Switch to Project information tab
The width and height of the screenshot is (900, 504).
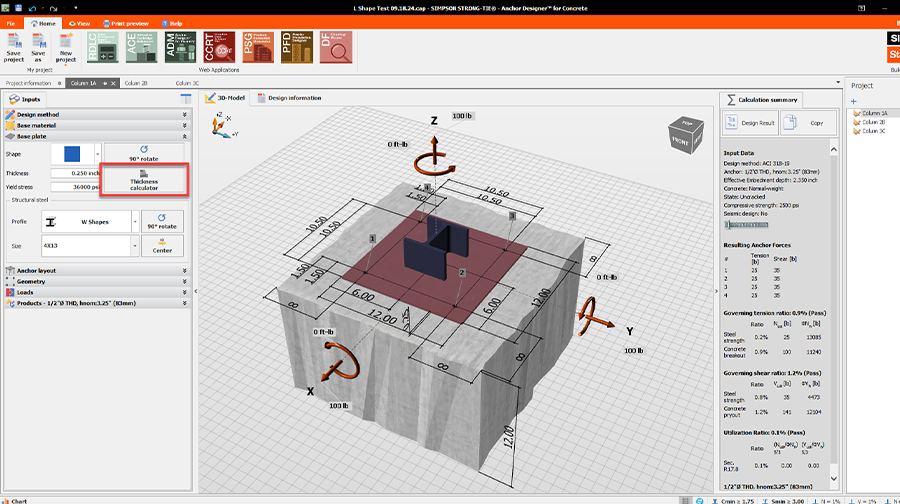coord(29,83)
